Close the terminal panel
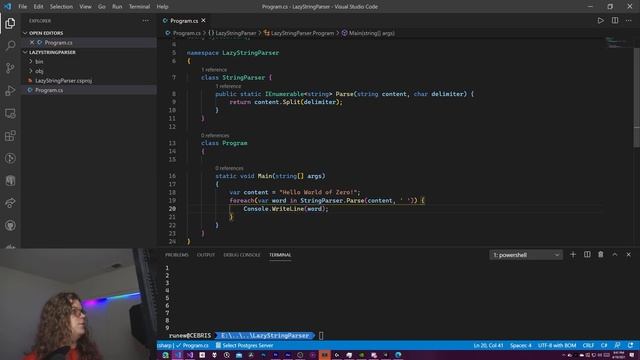This screenshot has width=640, height=360. pyautogui.click(x=629, y=255)
